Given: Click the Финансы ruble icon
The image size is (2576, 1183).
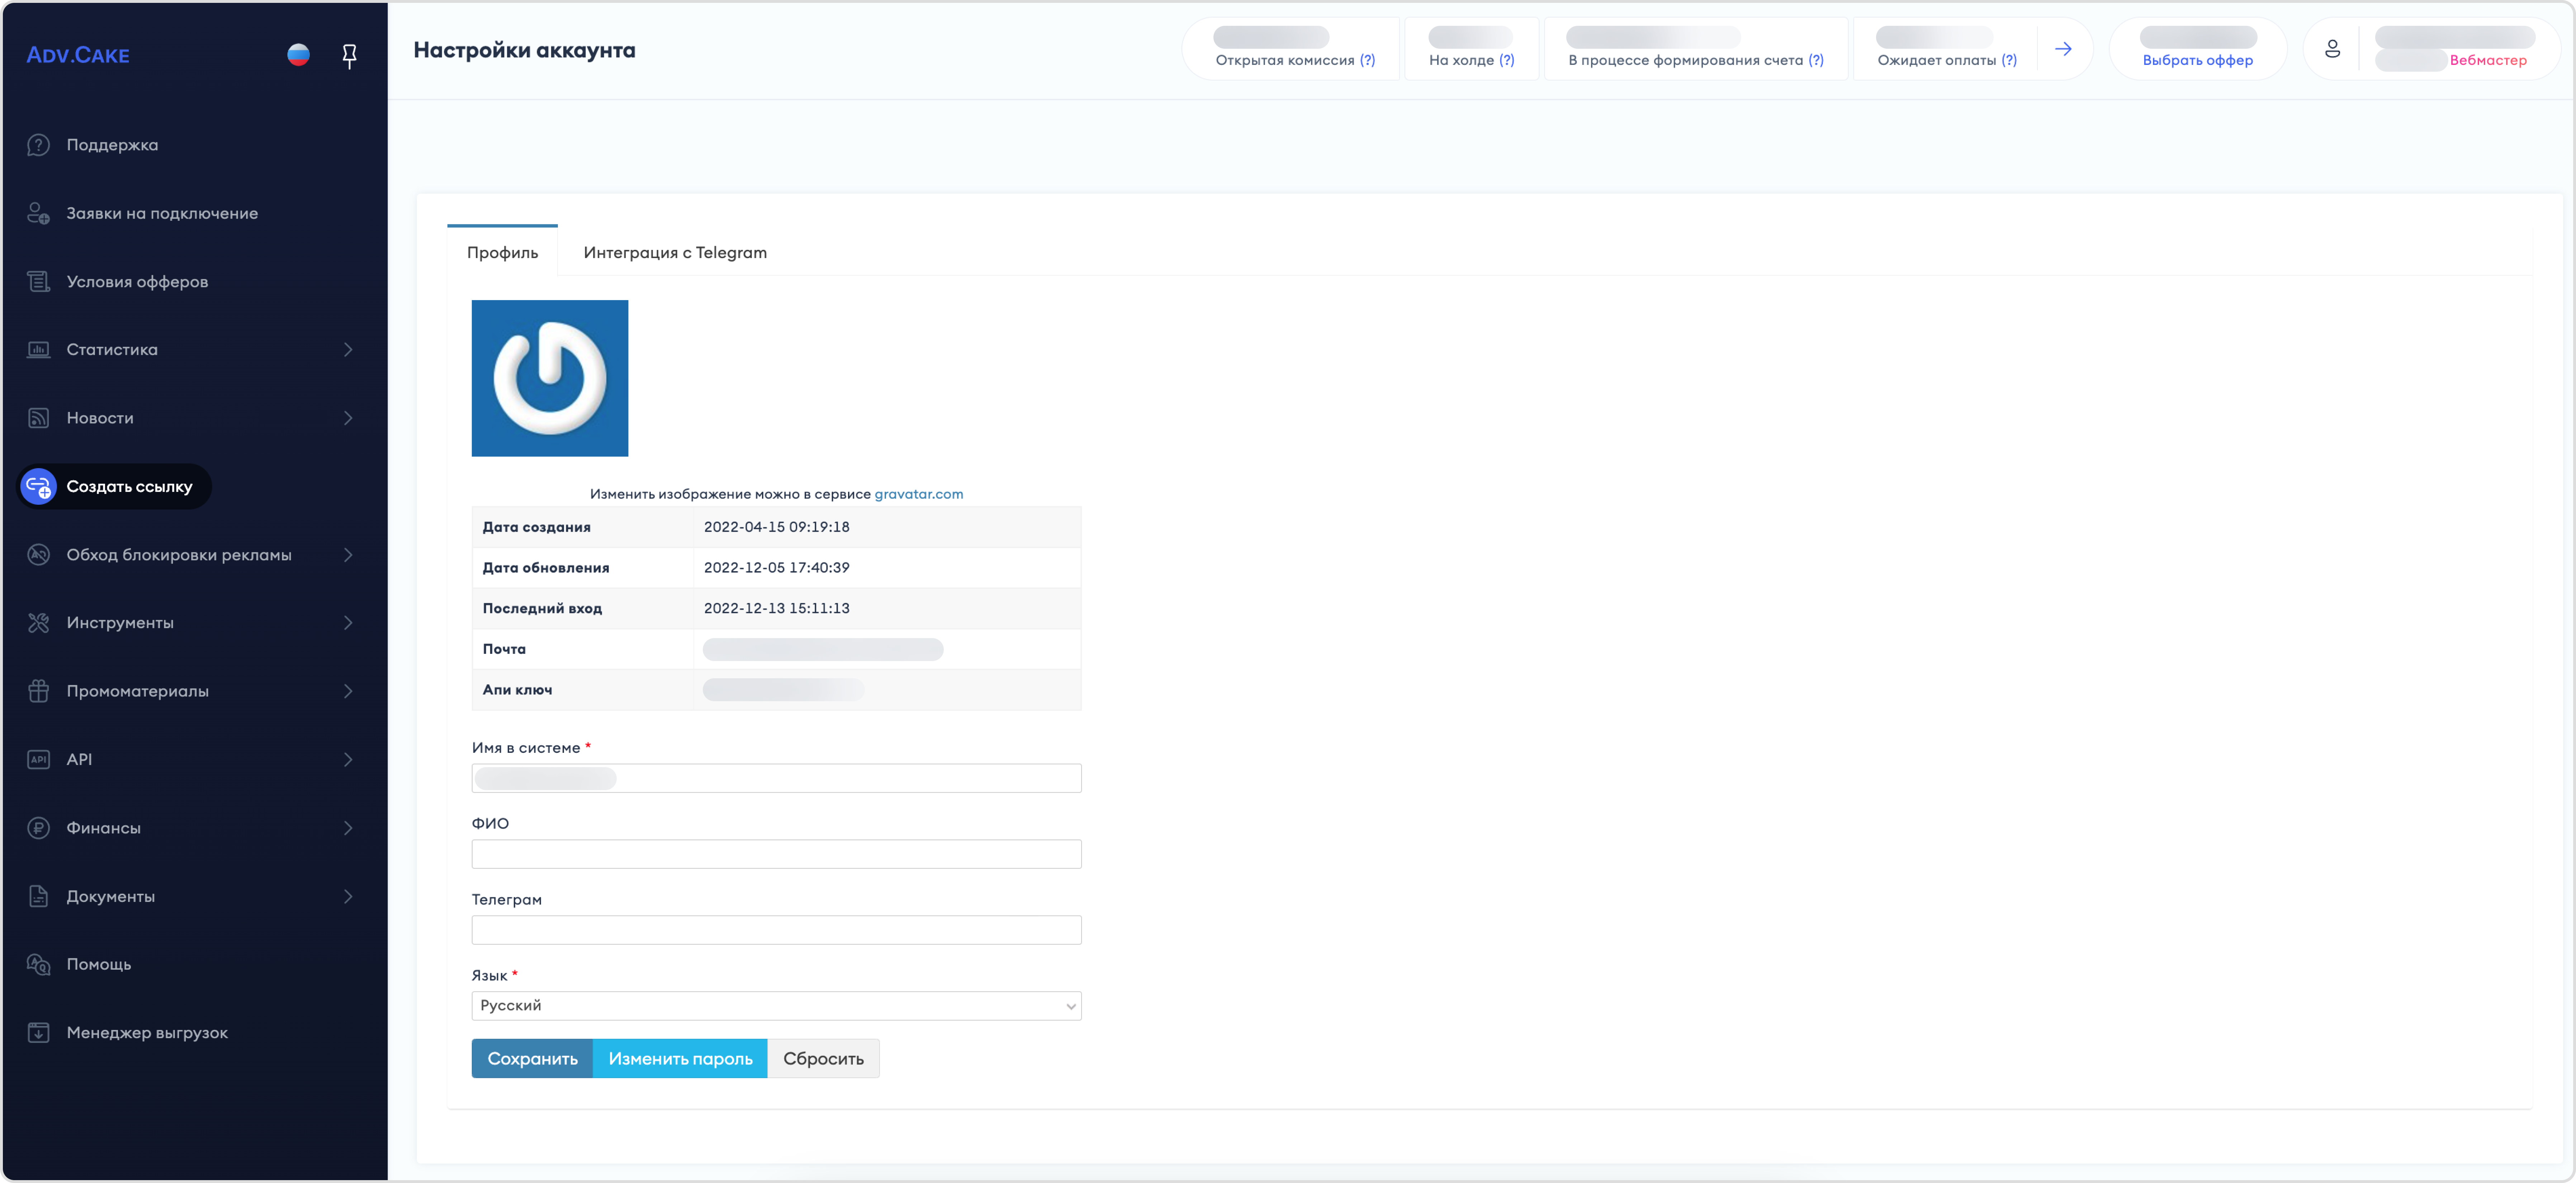Looking at the screenshot, I should (x=38, y=828).
